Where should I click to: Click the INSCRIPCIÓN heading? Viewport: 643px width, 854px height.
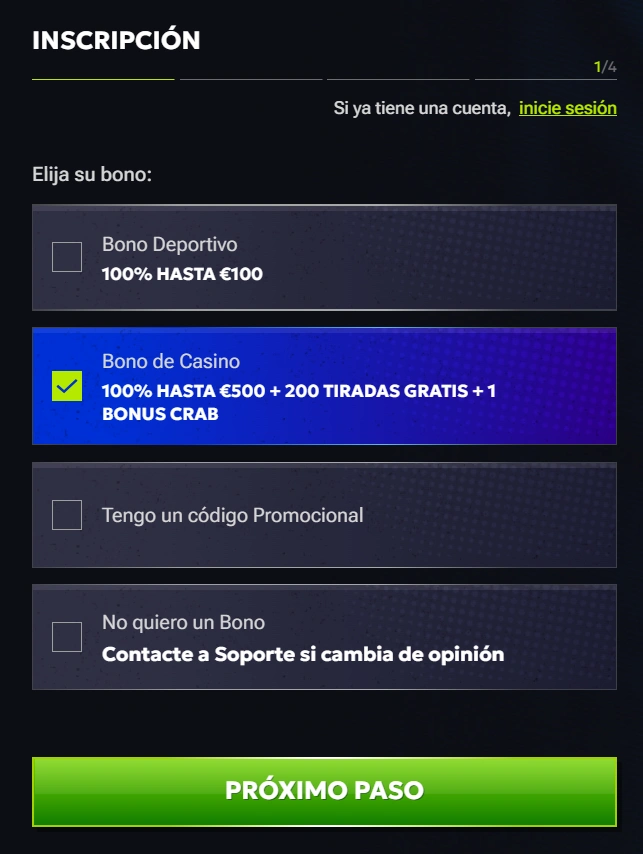tap(116, 41)
